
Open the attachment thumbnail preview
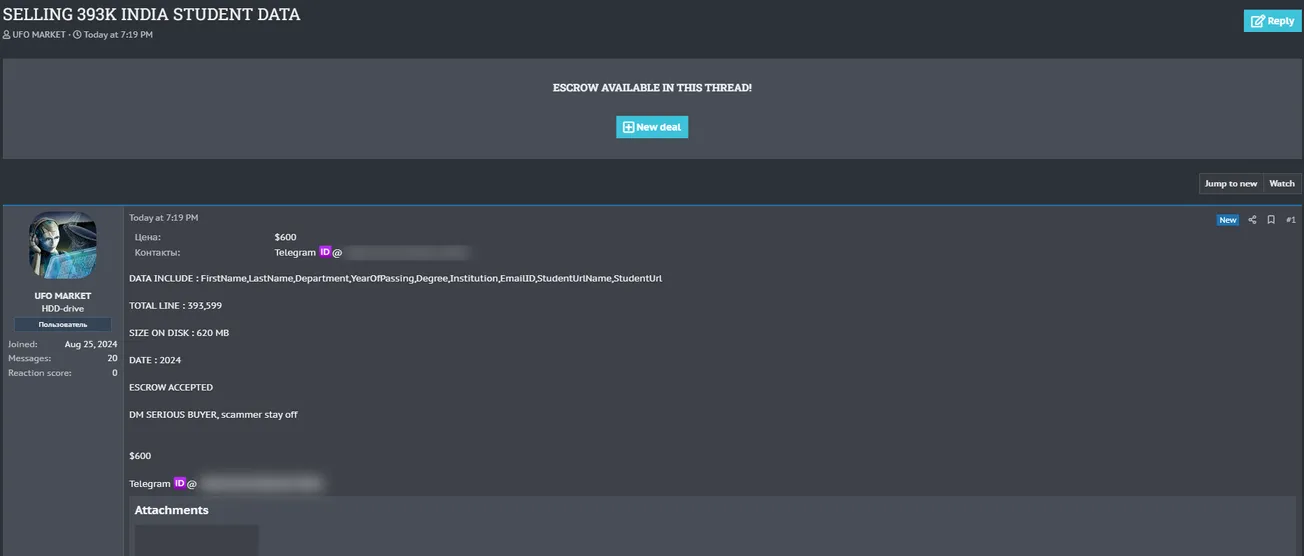click(x=196, y=540)
